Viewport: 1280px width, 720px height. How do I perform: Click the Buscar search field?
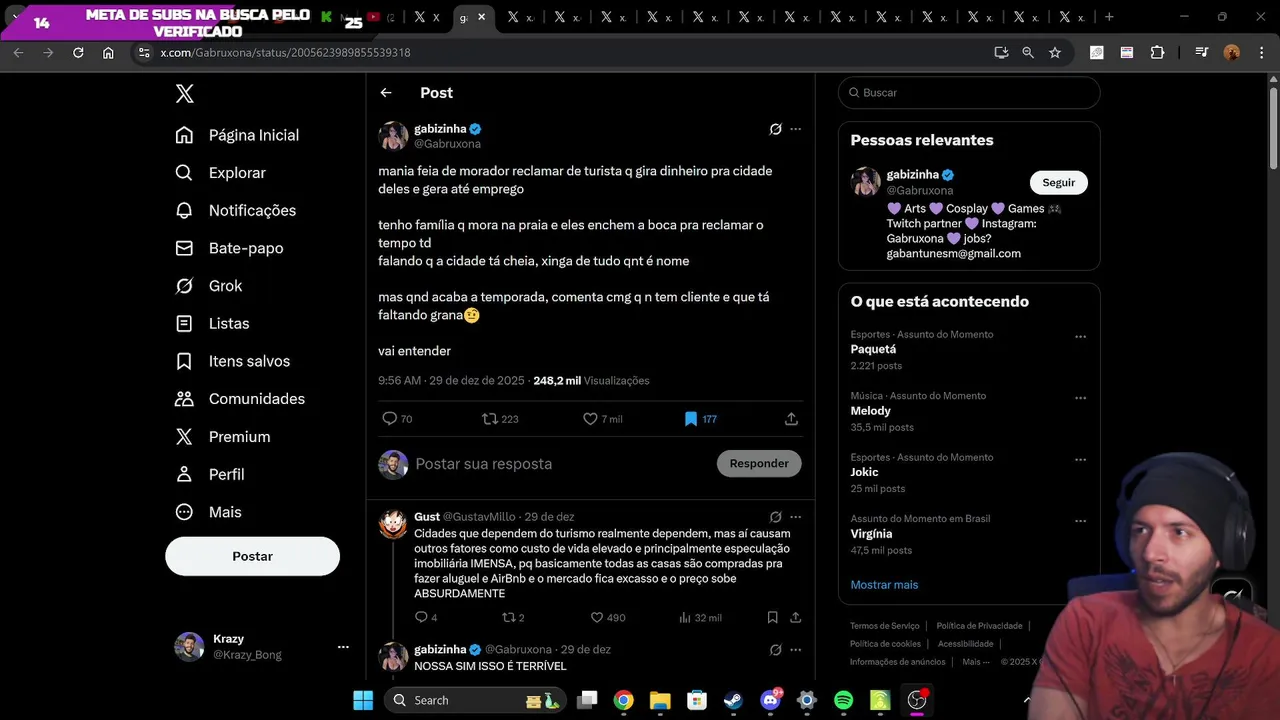click(x=969, y=93)
